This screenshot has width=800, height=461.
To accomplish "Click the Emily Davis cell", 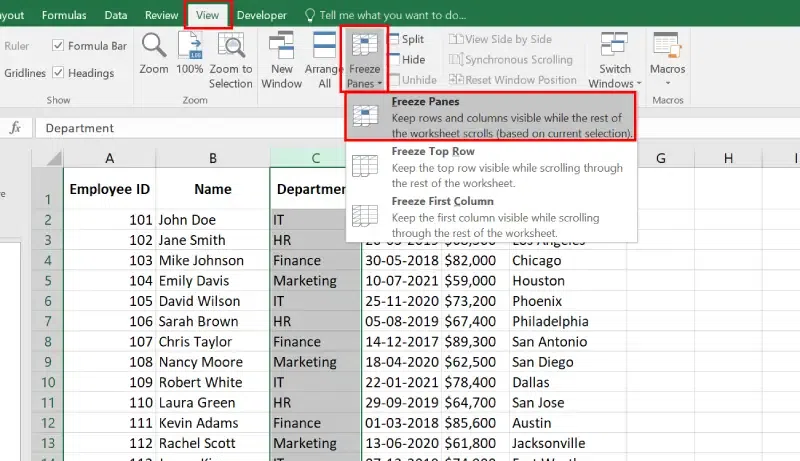I will pos(213,281).
